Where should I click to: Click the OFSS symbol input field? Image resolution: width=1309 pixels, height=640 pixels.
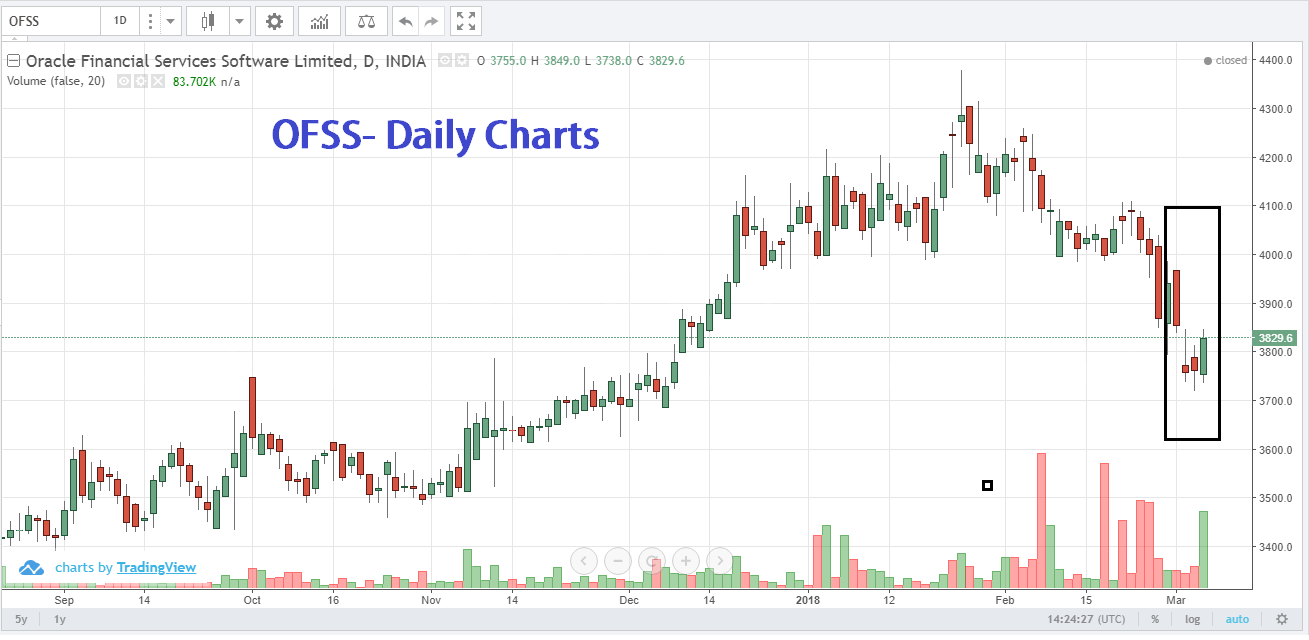52,20
